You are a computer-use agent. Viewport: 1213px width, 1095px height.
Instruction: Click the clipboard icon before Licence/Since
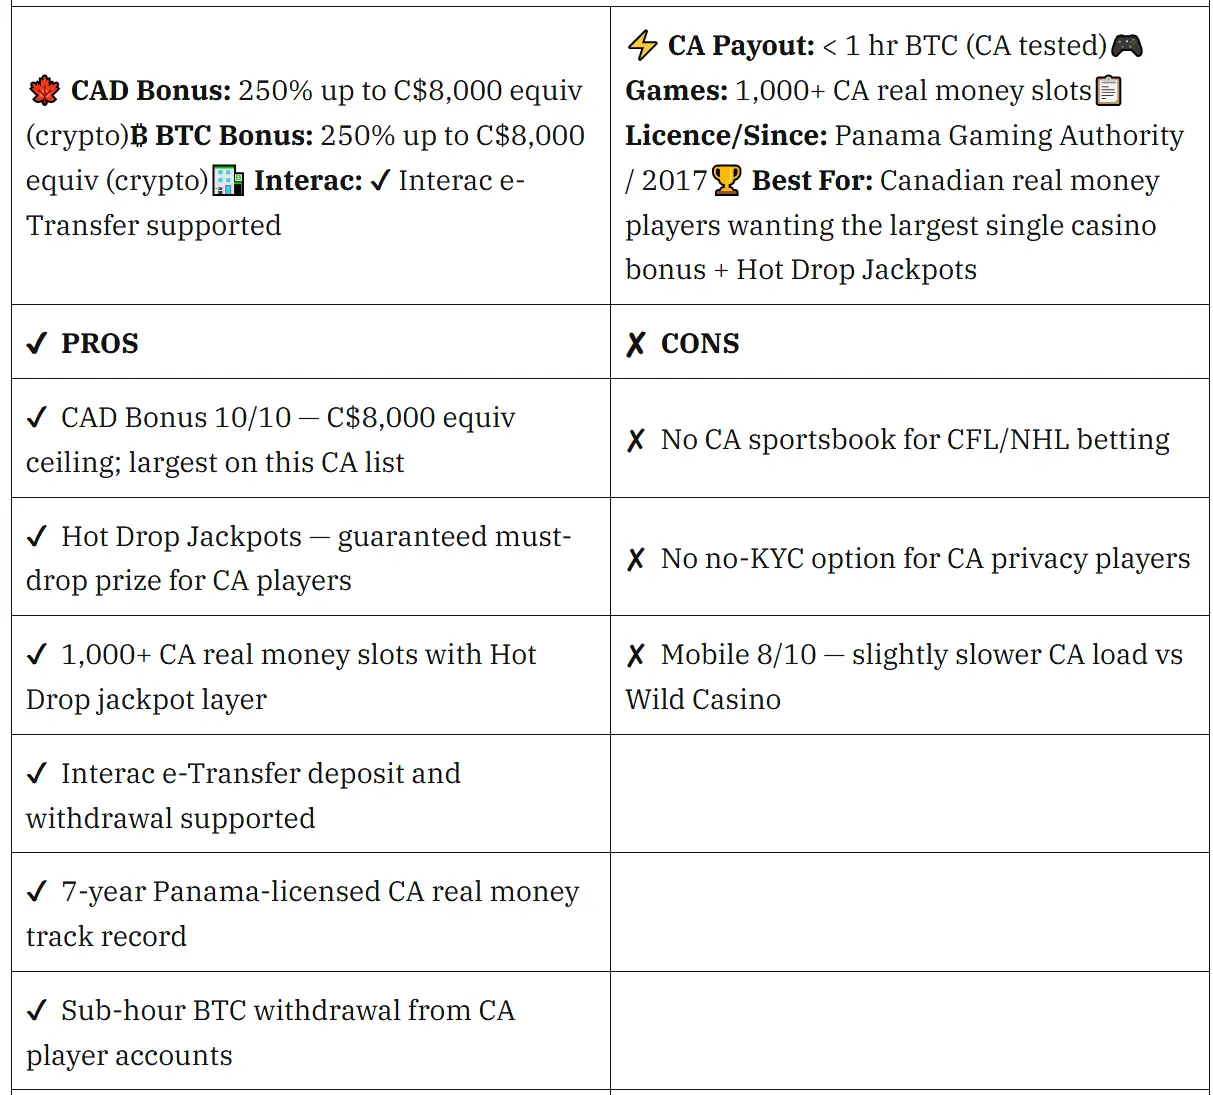(1109, 91)
